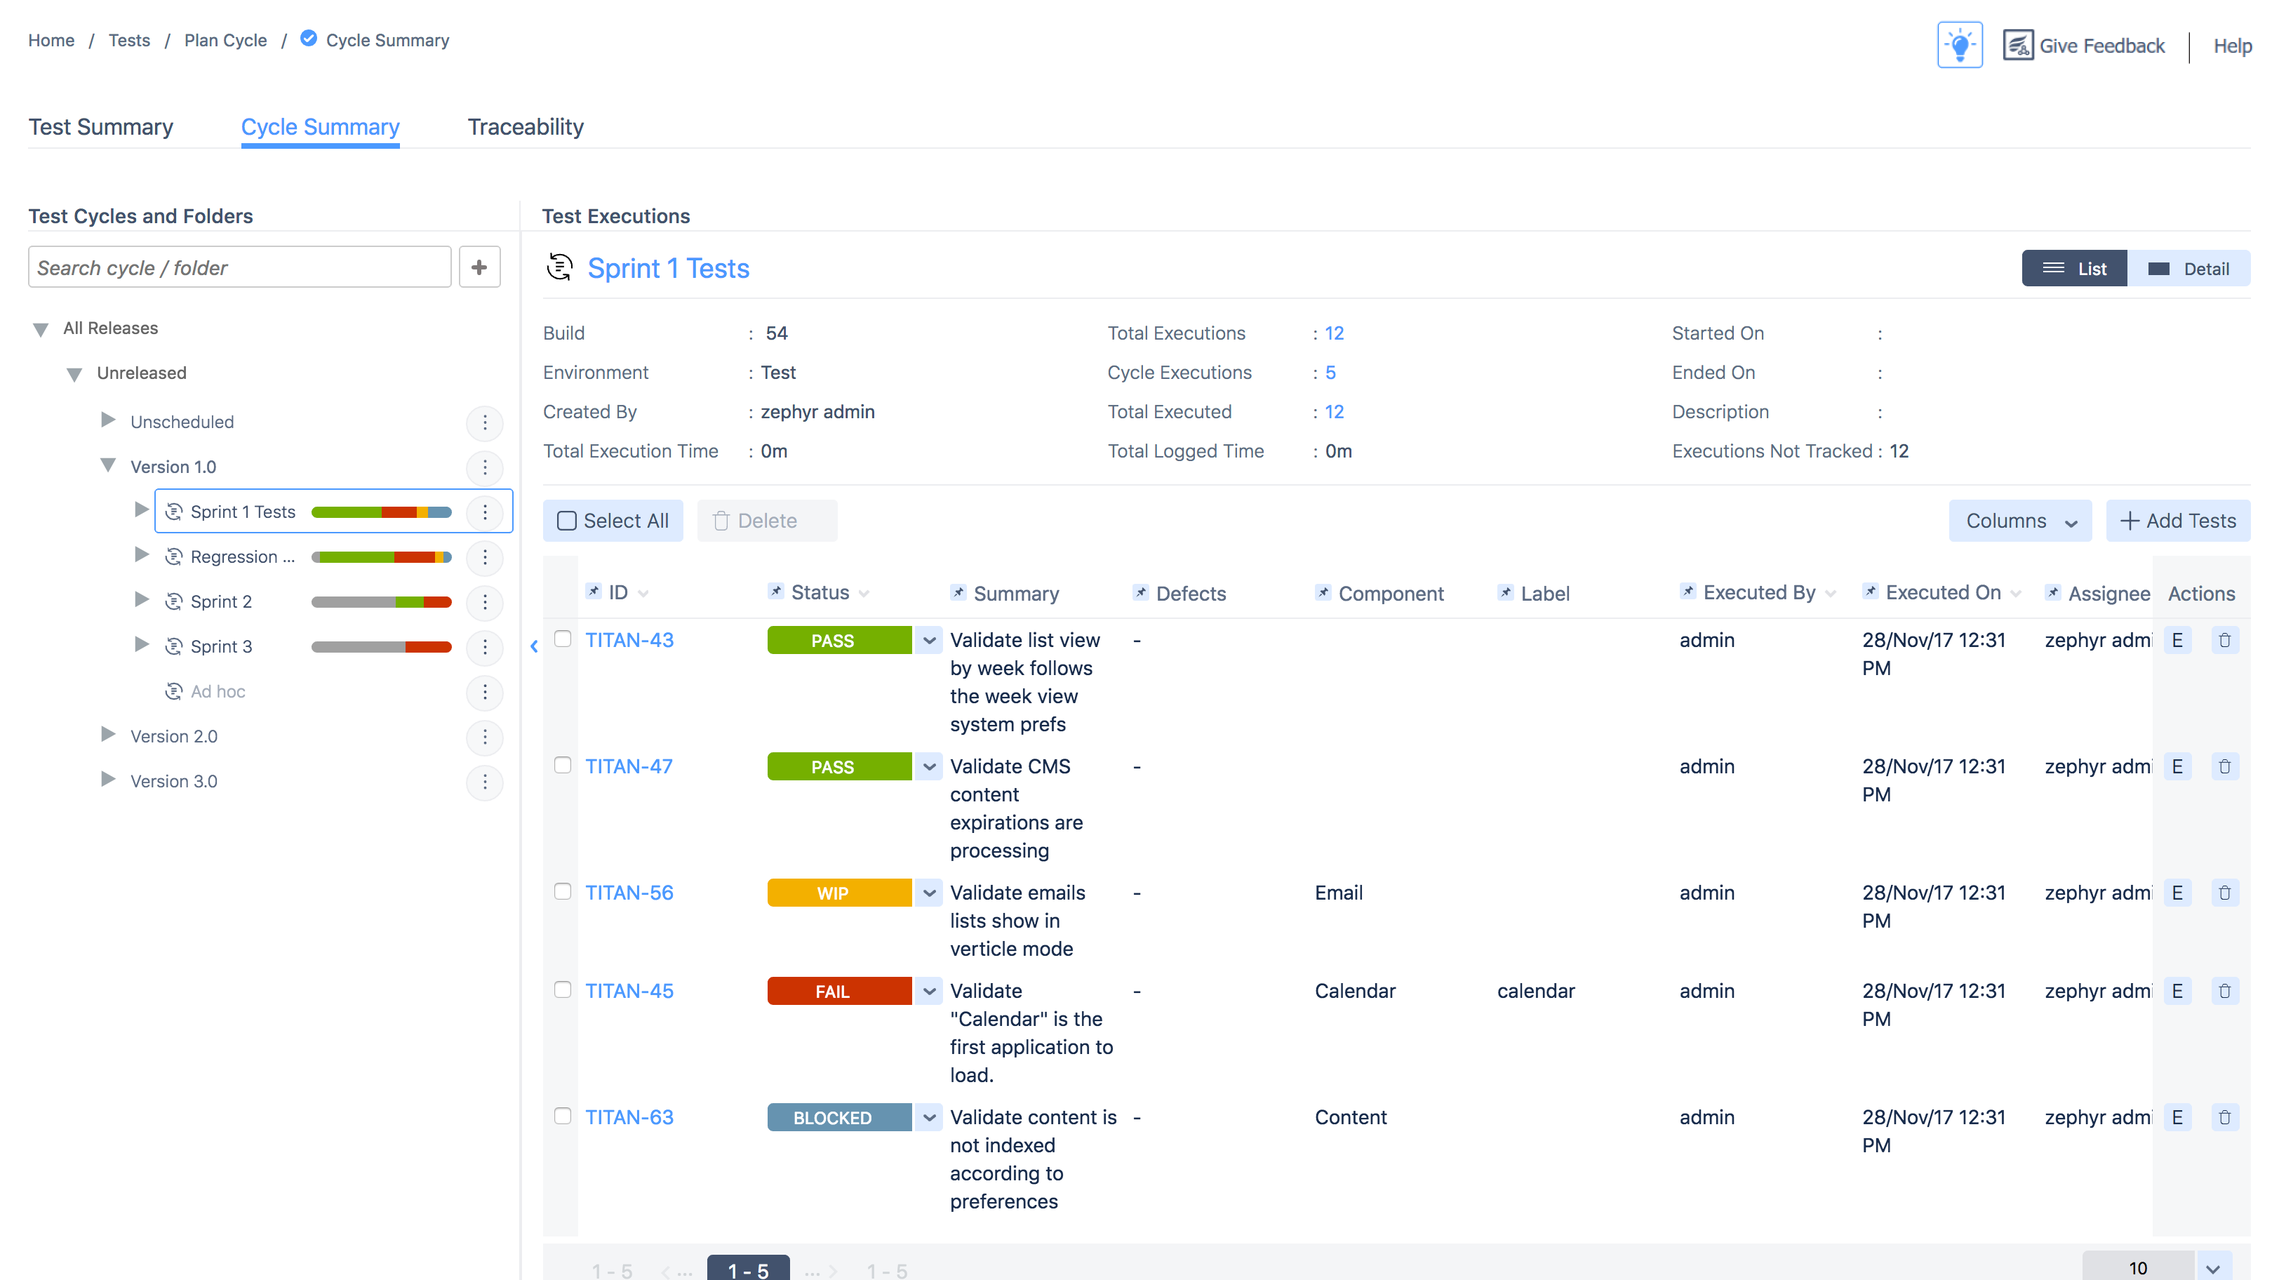Screen dimensions: 2279x1280
Task: Check the Select All checkbox
Action: coord(567,521)
